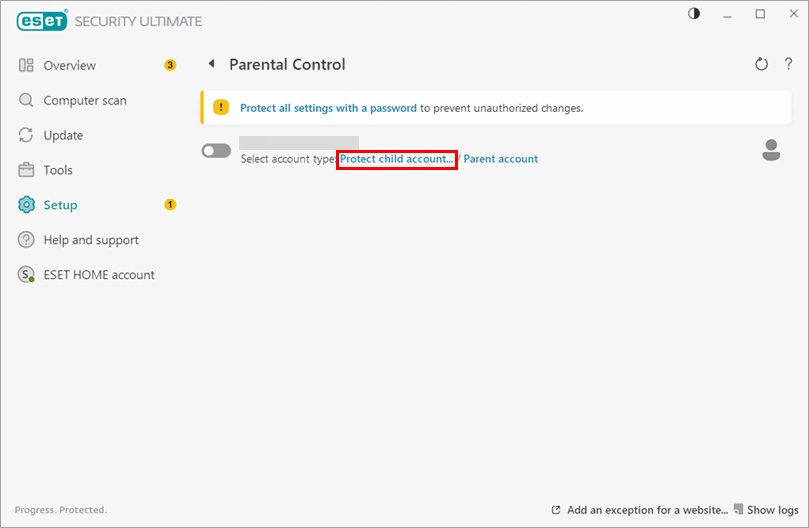Click the Setup gear icon
809x528 pixels.
coord(26,205)
